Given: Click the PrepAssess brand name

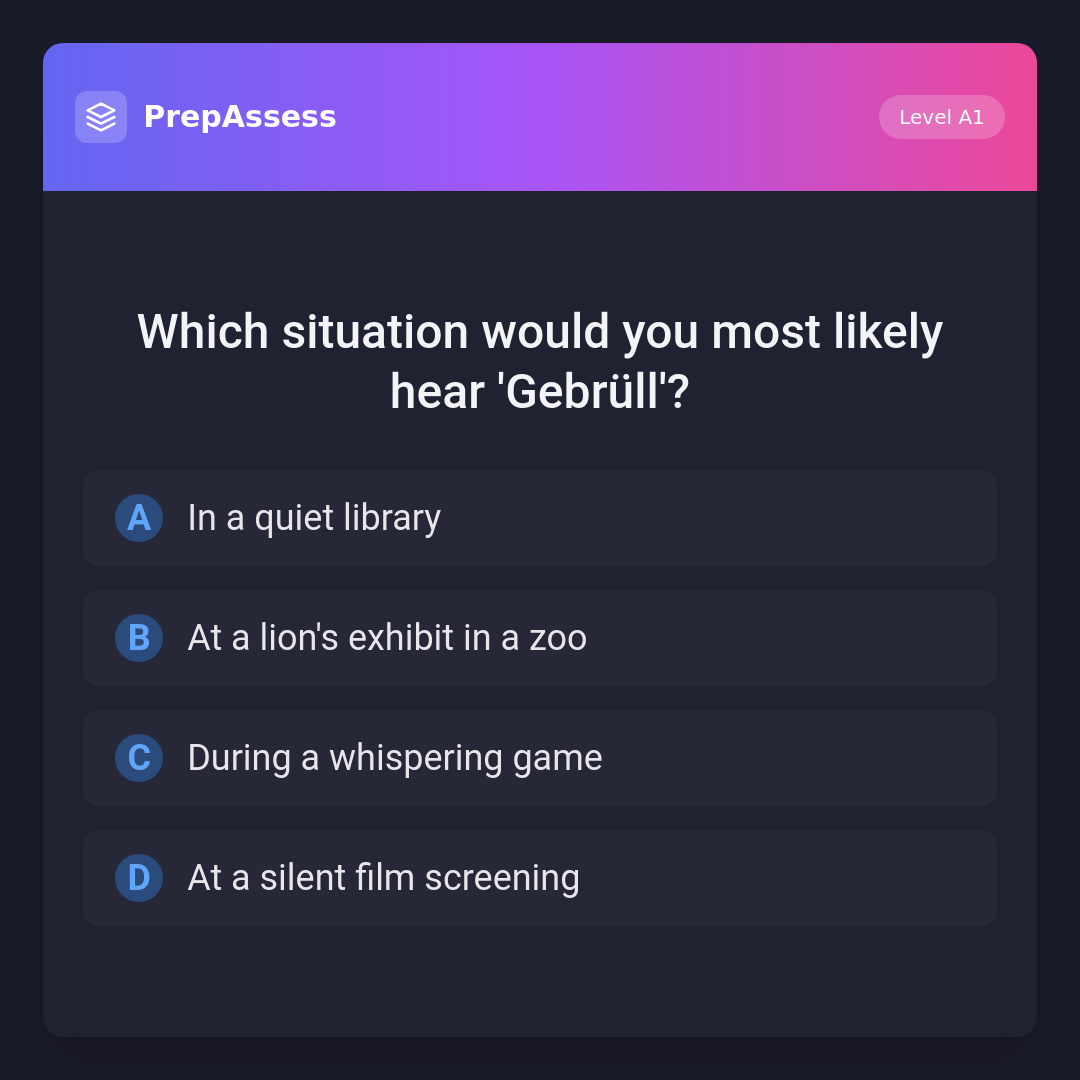Looking at the screenshot, I should click(240, 117).
